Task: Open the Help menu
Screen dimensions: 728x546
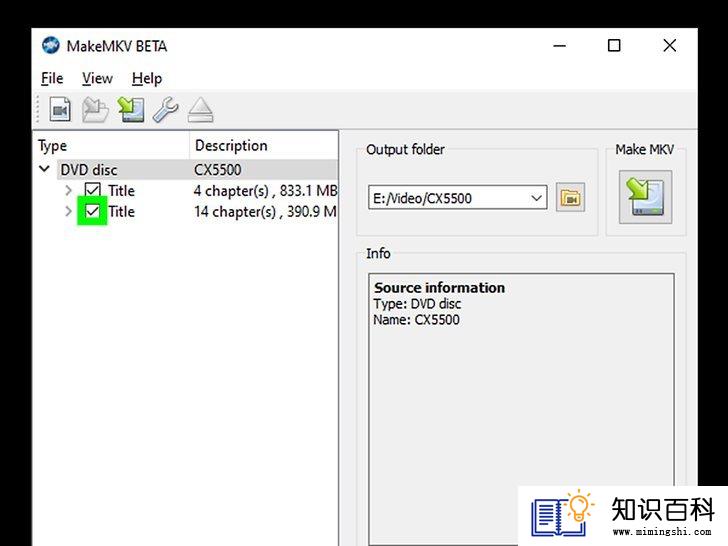Action: point(147,78)
